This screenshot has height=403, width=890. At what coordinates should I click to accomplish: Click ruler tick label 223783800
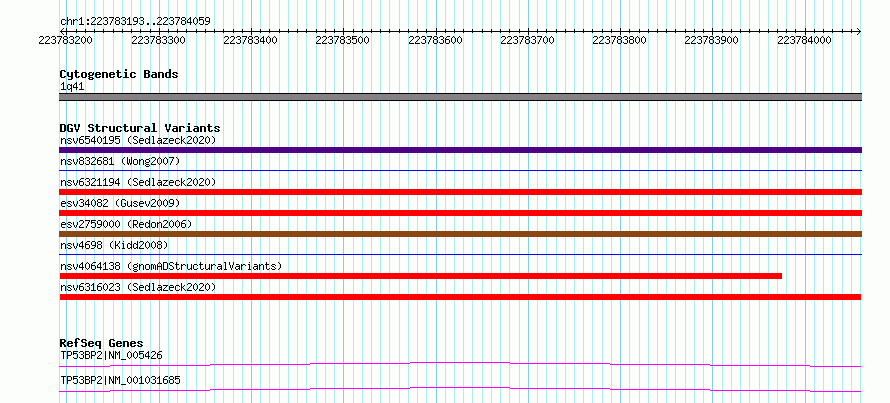619,40
